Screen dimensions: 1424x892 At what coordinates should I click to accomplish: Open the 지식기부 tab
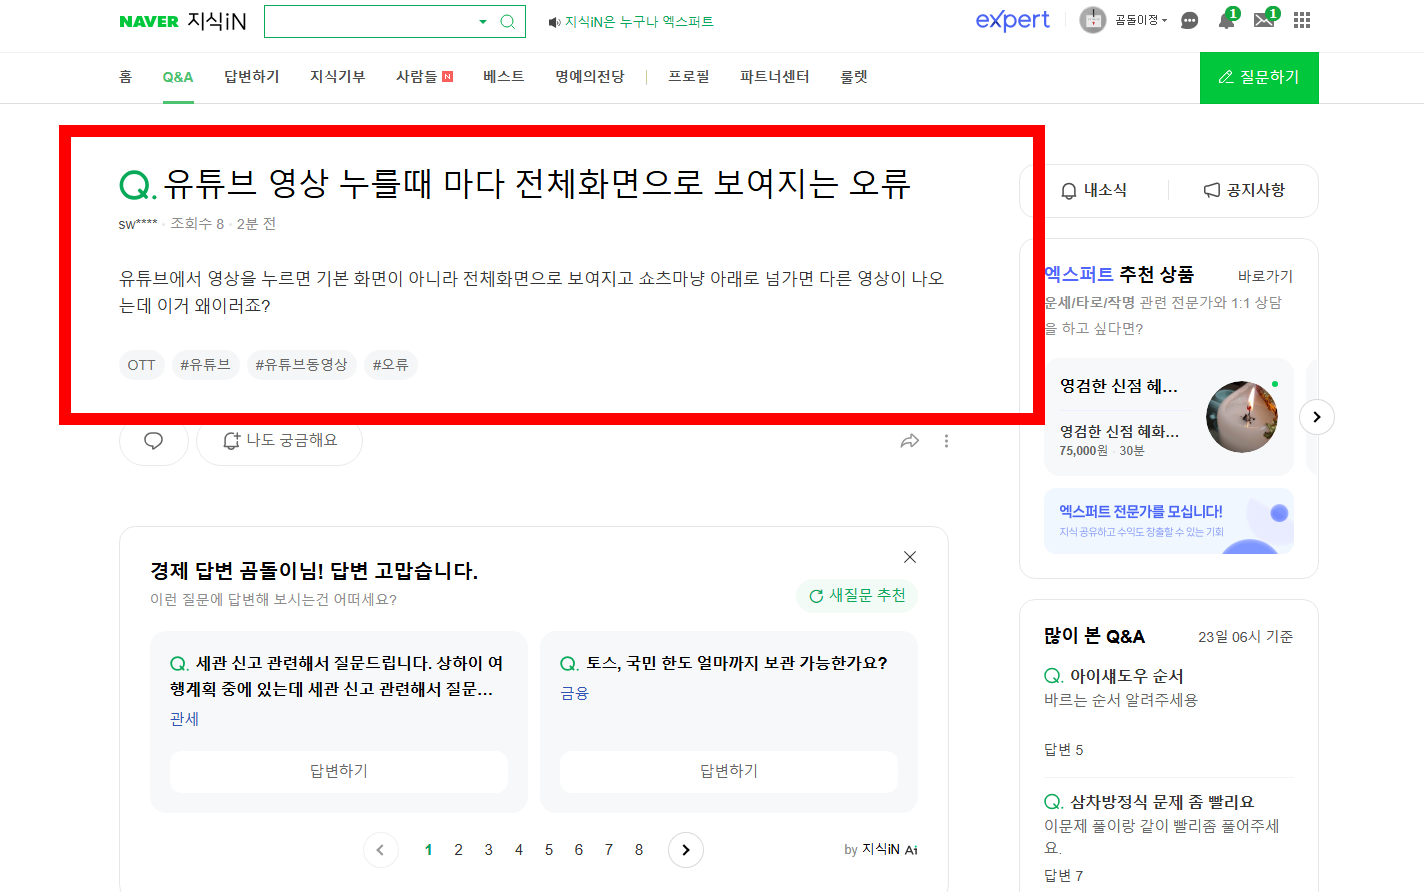pos(338,77)
